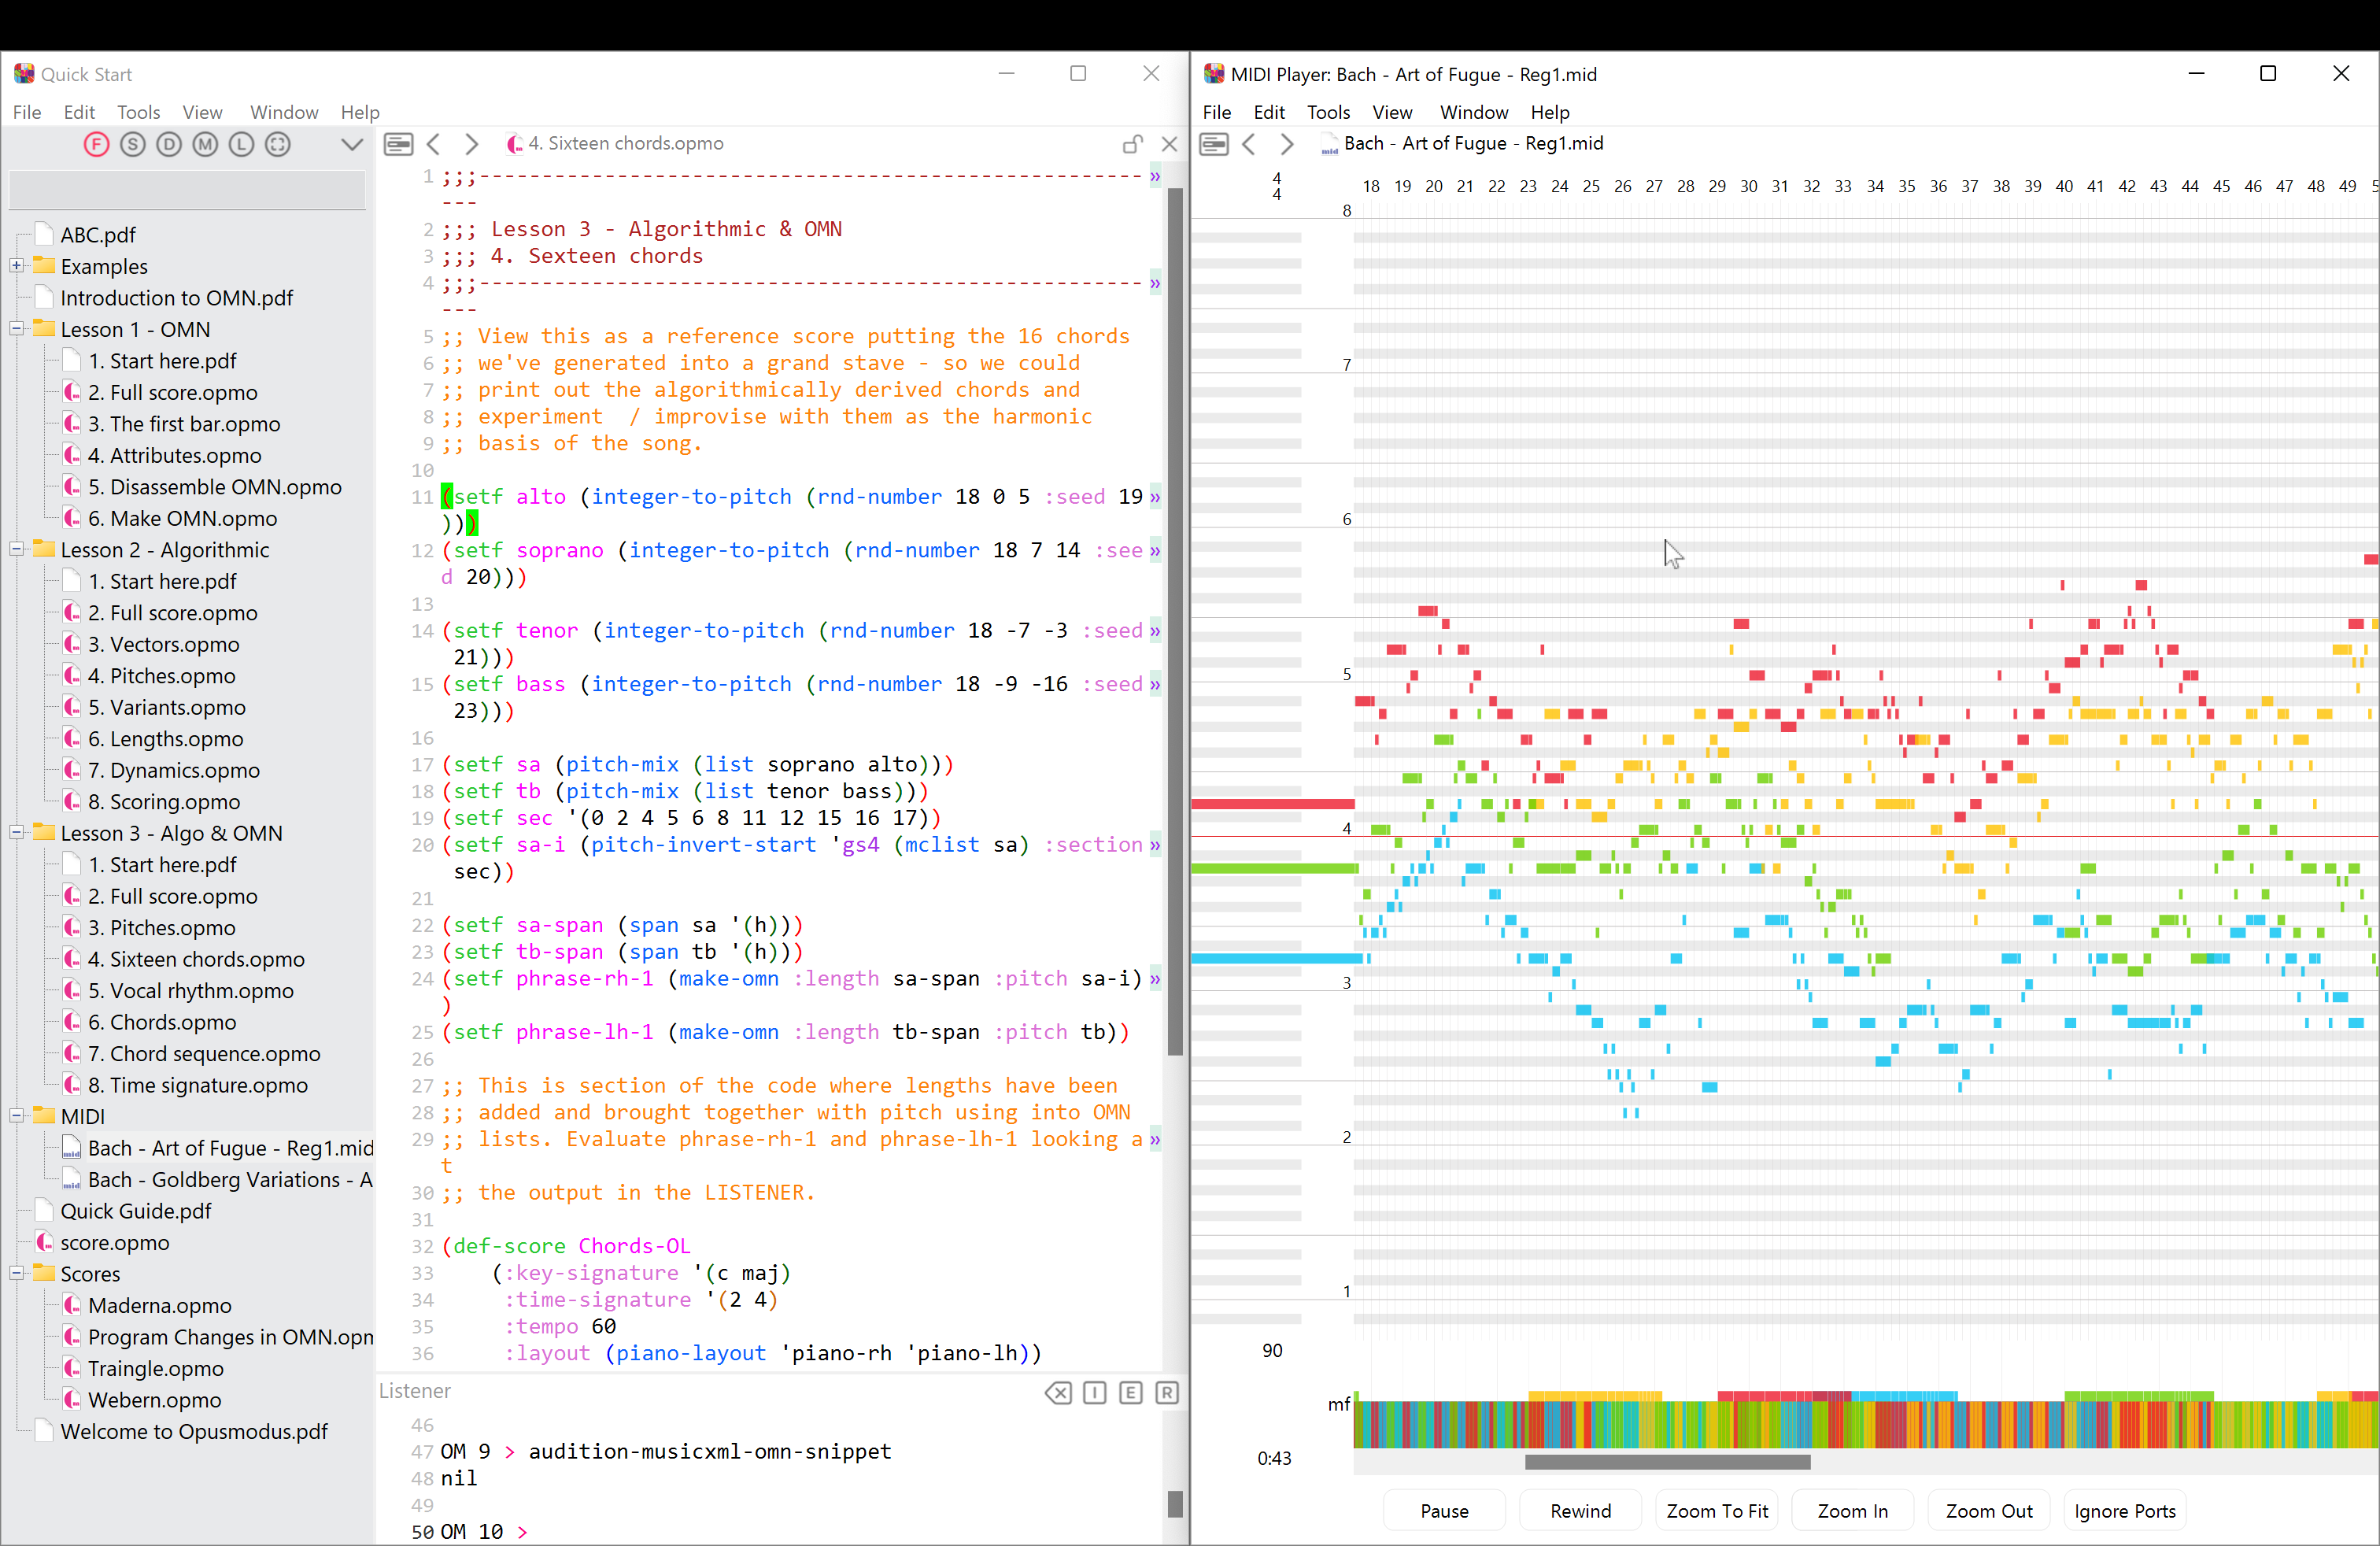Toggle panel icon left of editor back arrow
Image resolution: width=2380 pixels, height=1546 pixels.
[x=398, y=144]
